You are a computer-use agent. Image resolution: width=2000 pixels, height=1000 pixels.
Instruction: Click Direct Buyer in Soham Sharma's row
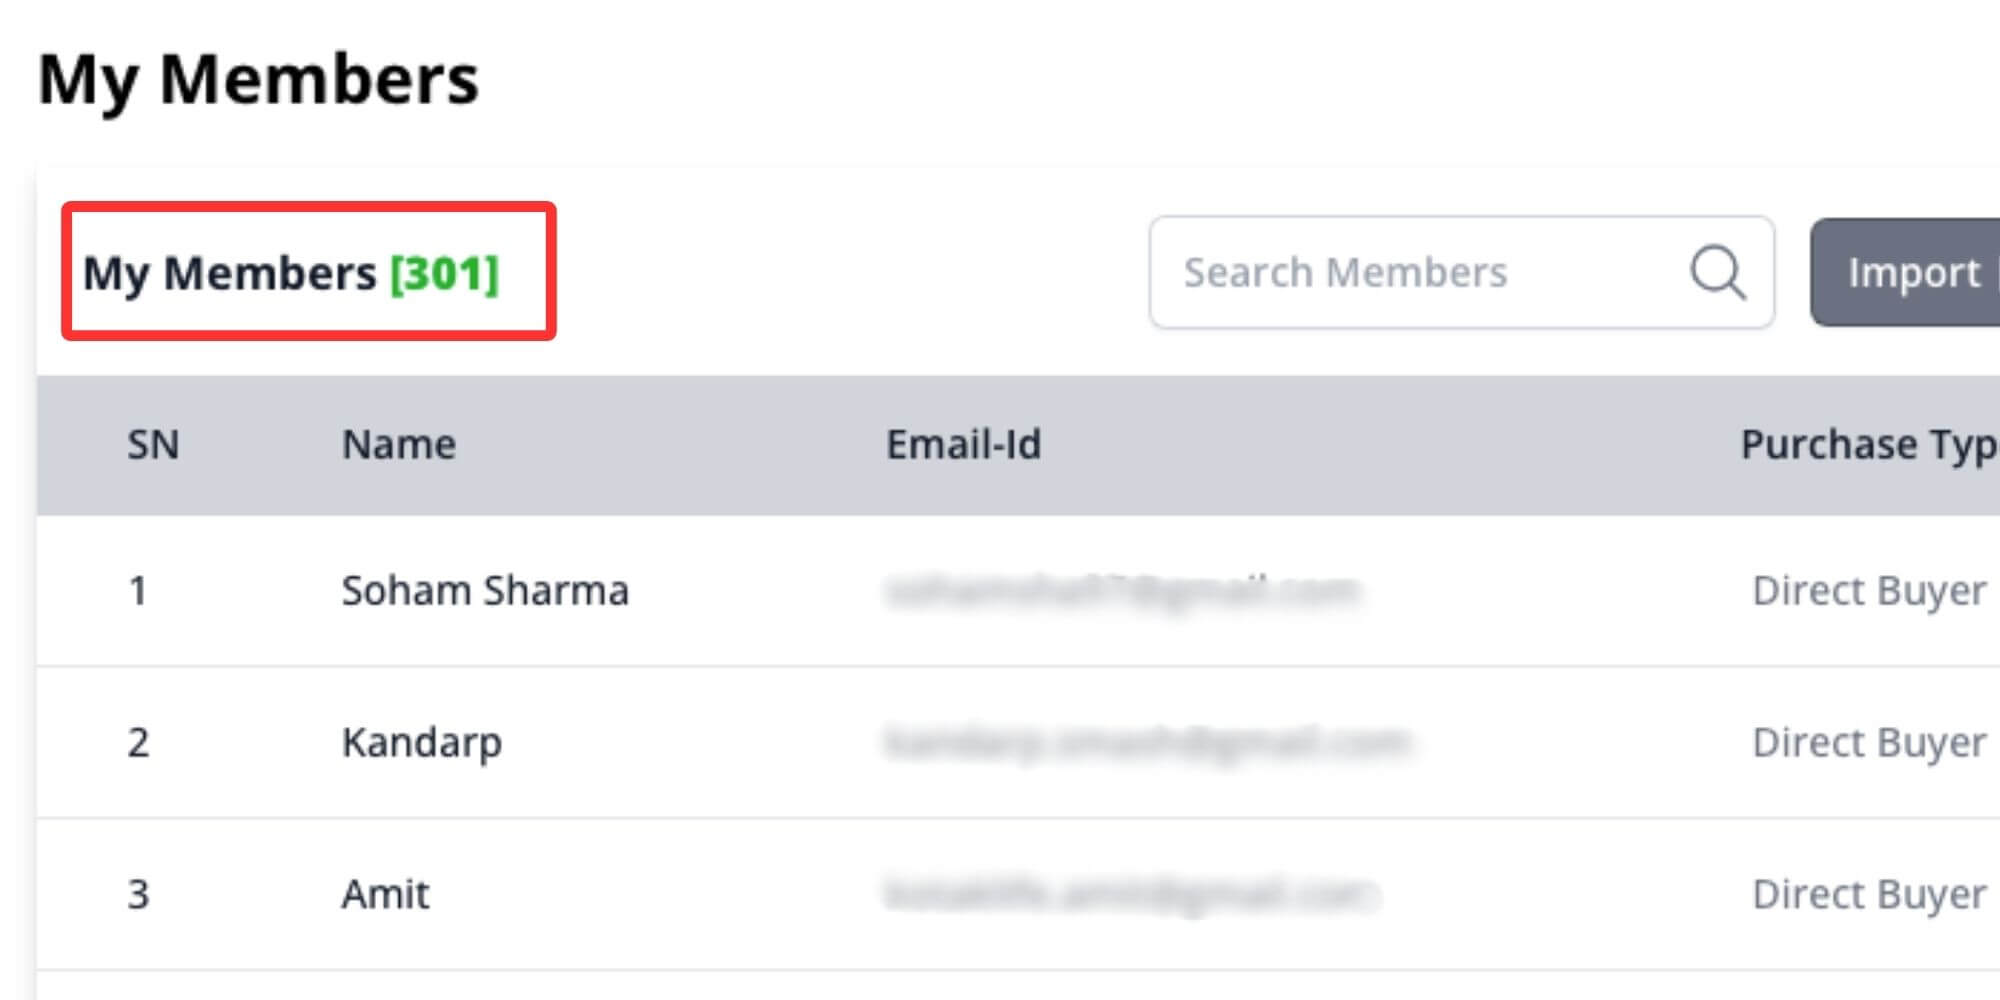pyautogui.click(x=1868, y=591)
